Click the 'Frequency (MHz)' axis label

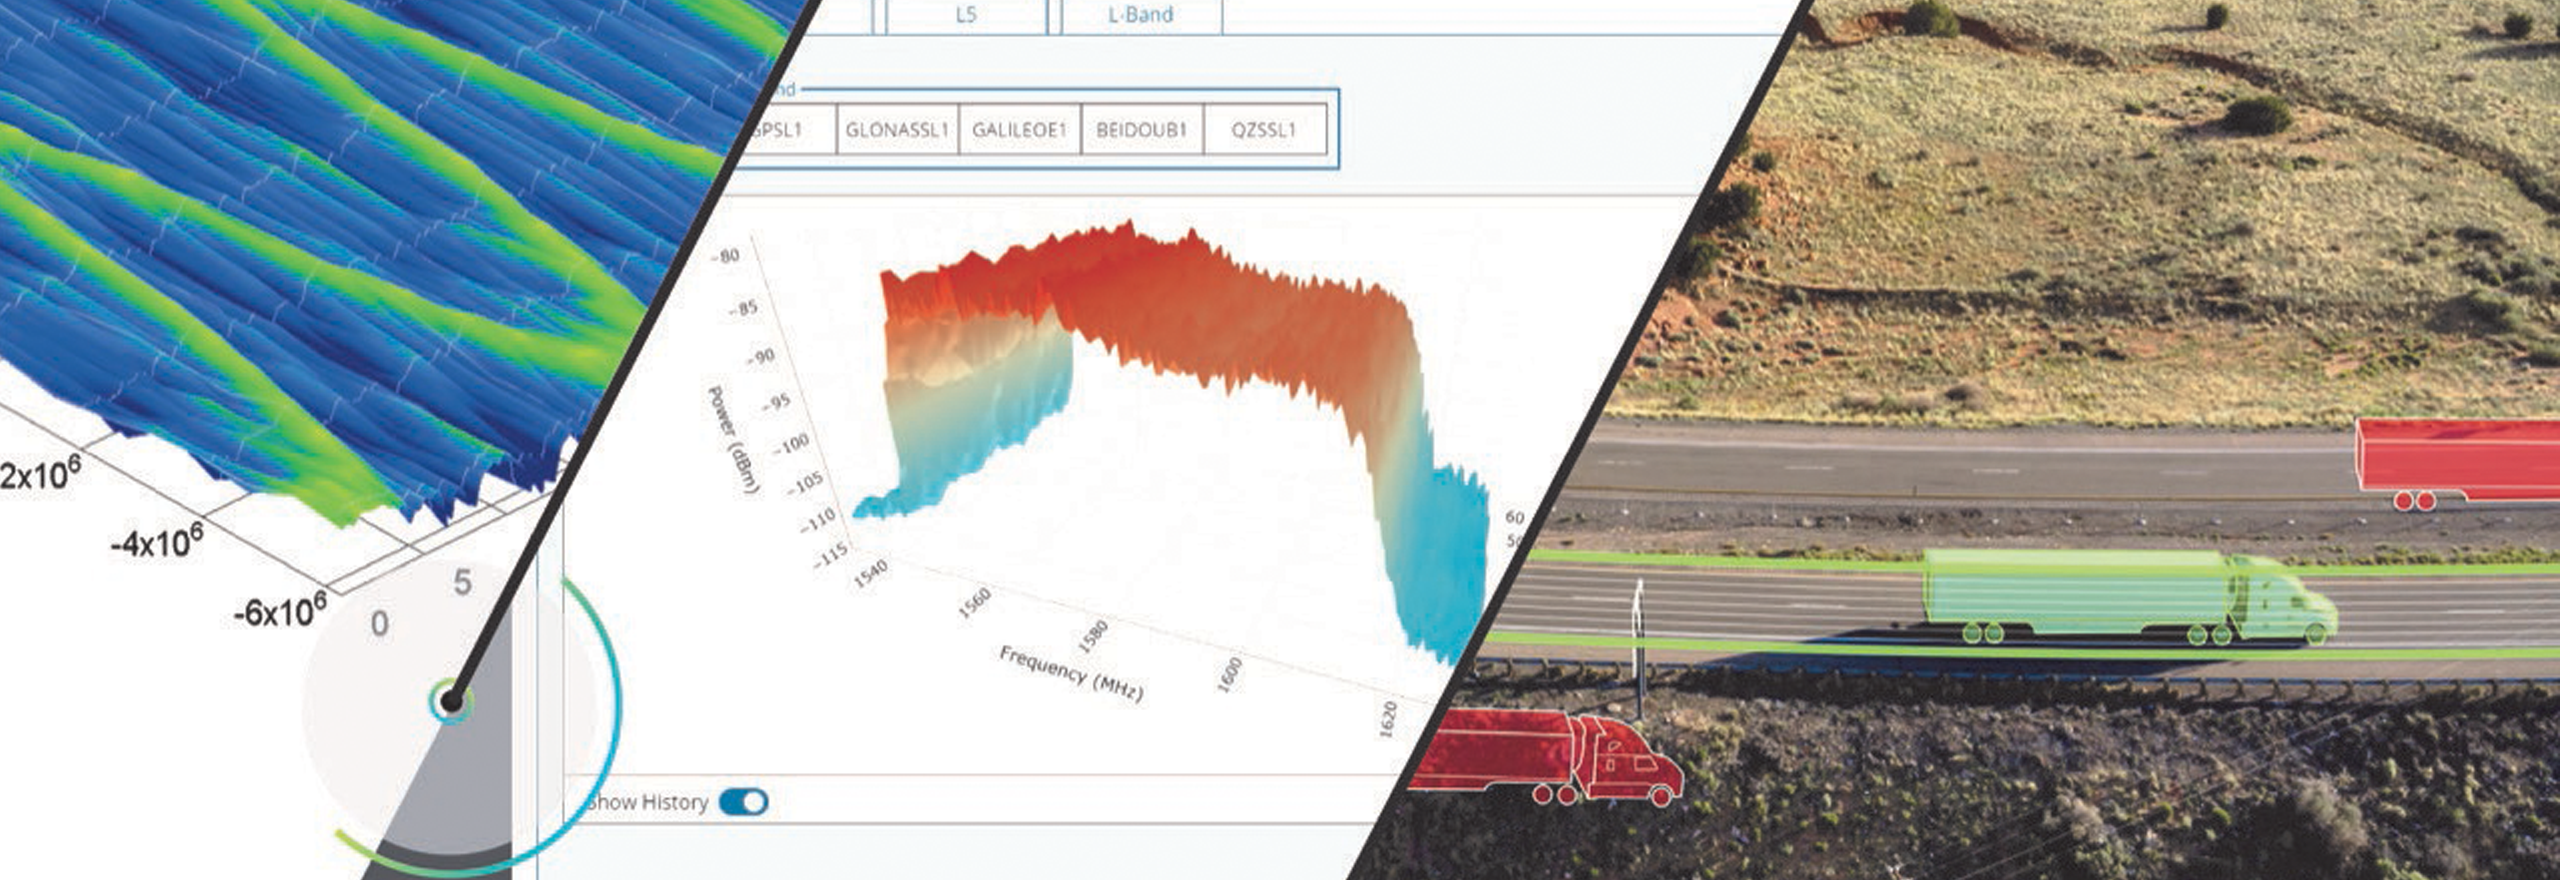(x=1071, y=675)
